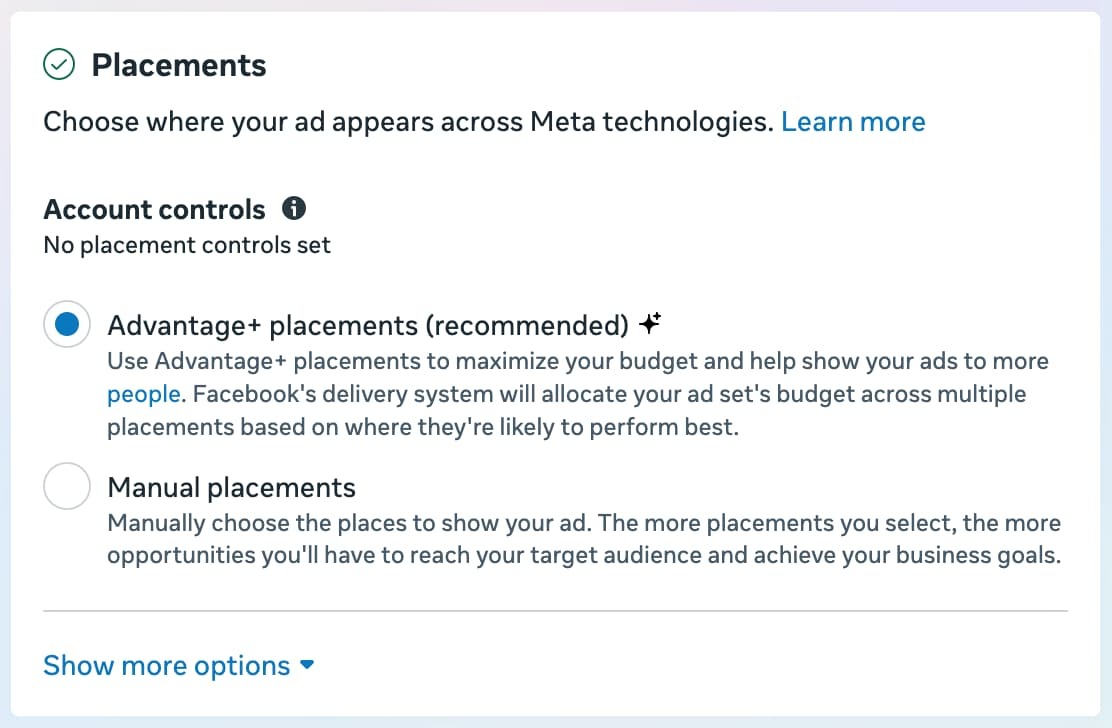This screenshot has height=728, width=1112.
Task: Click the Account controls label
Action: coord(154,209)
